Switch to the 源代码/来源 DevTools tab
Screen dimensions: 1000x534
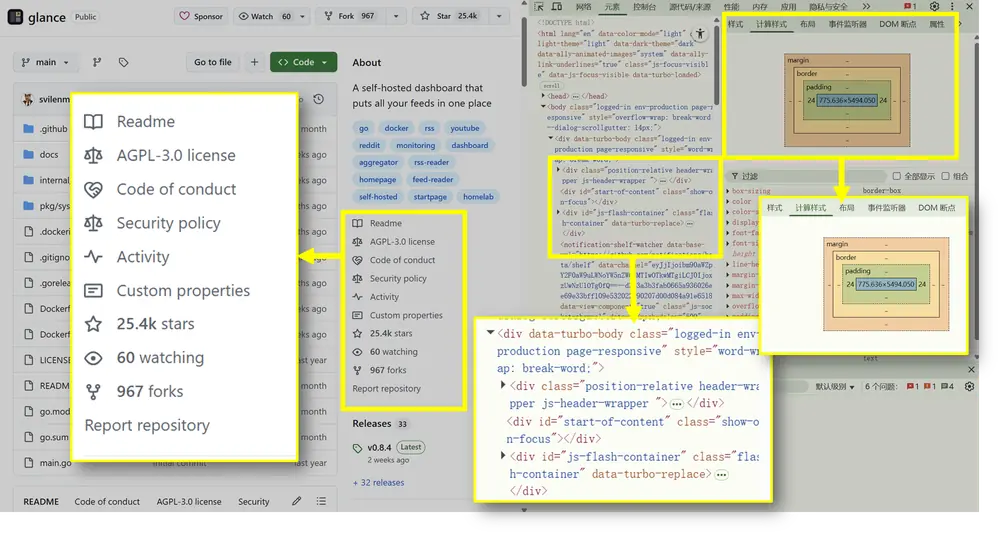coord(690,7)
